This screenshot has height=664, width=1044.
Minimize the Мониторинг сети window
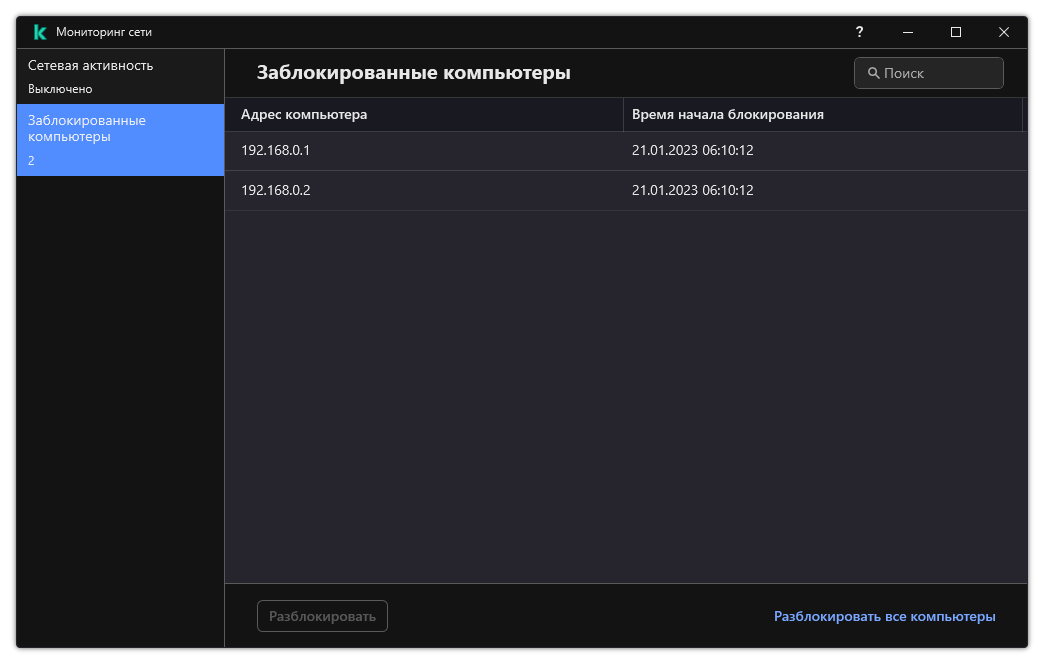907,32
